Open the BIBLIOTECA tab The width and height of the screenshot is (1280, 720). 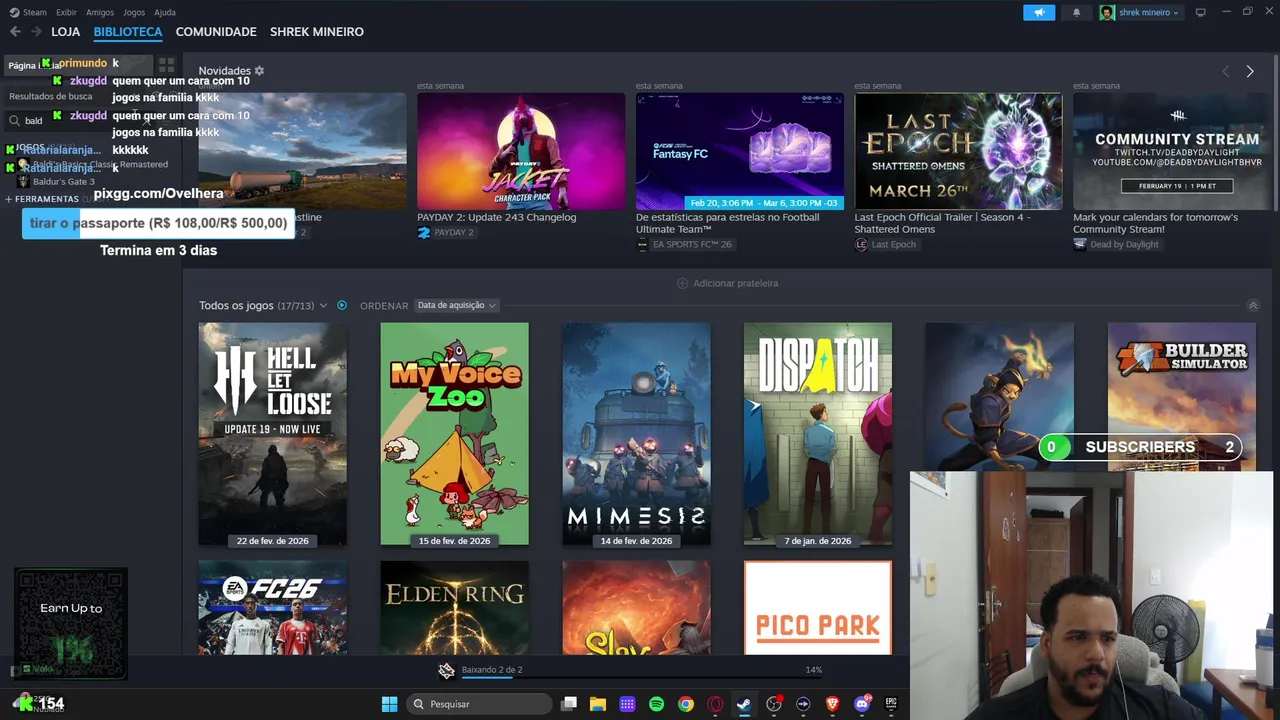pos(128,32)
